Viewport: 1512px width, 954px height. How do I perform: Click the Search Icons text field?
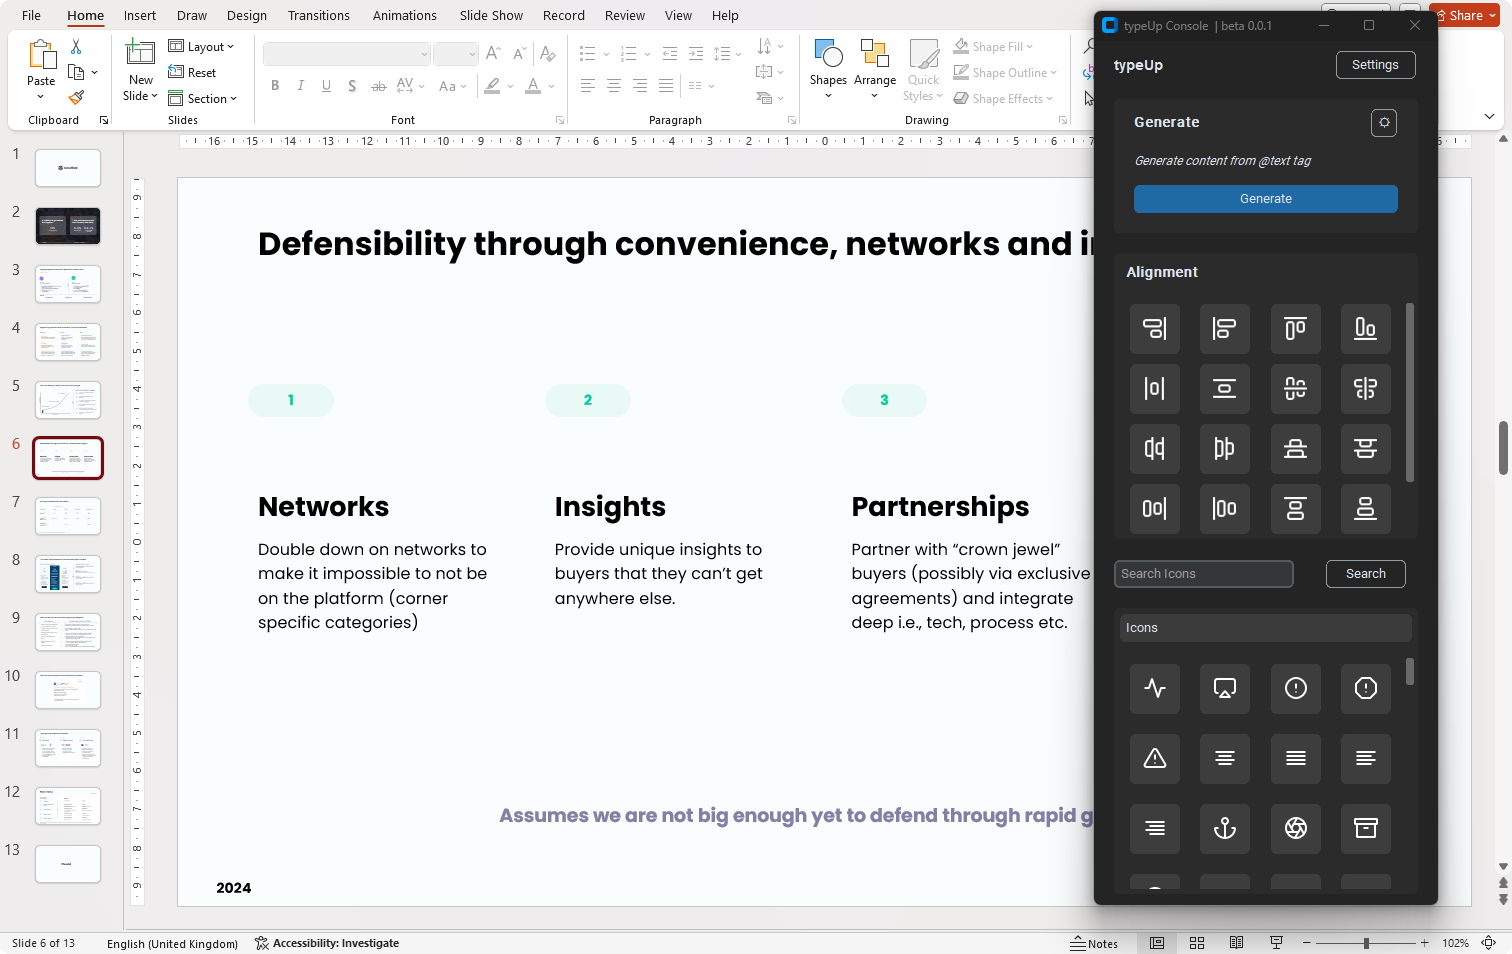[x=1203, y=574]
